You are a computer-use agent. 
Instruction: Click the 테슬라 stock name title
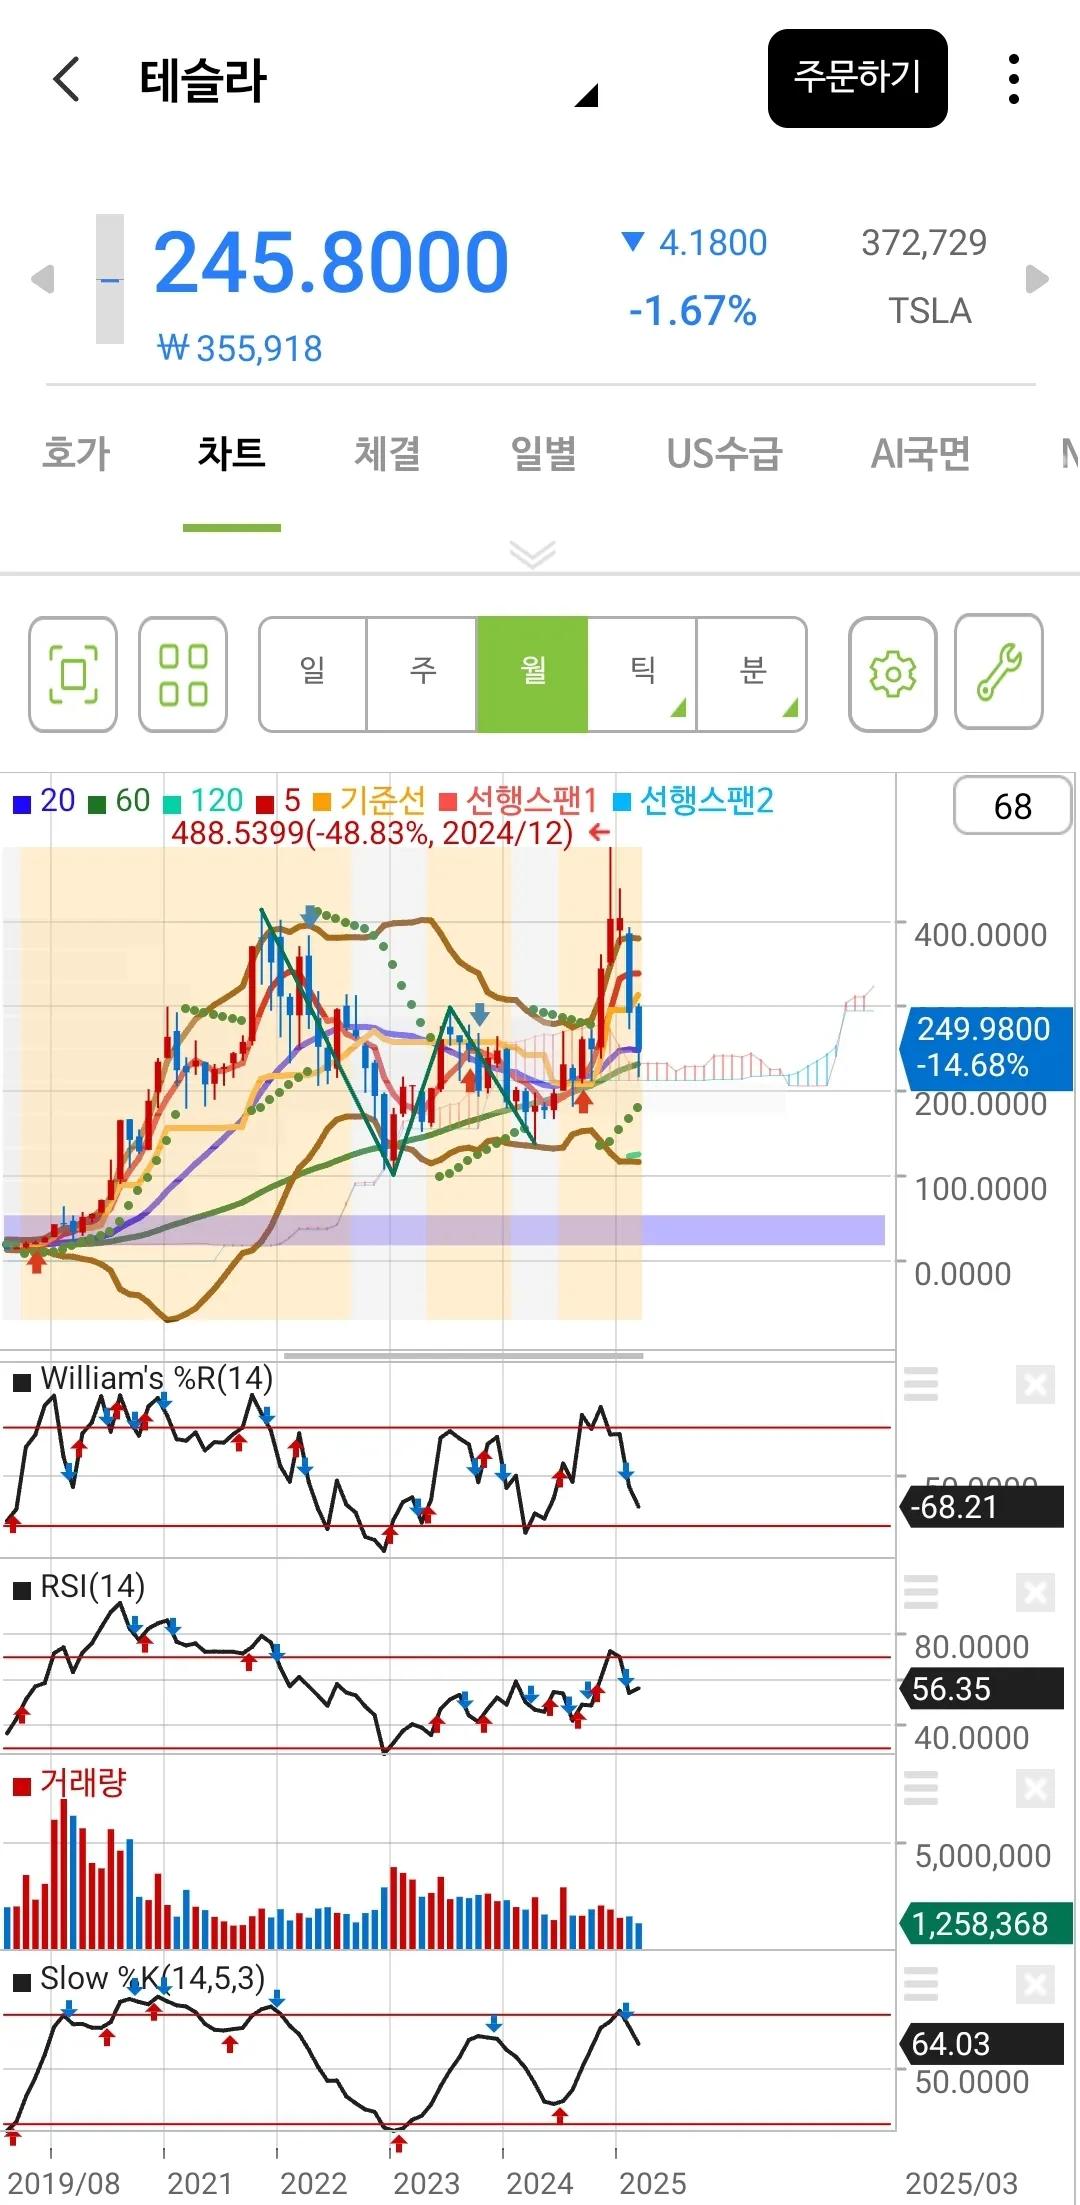click(x=203, y=80)
